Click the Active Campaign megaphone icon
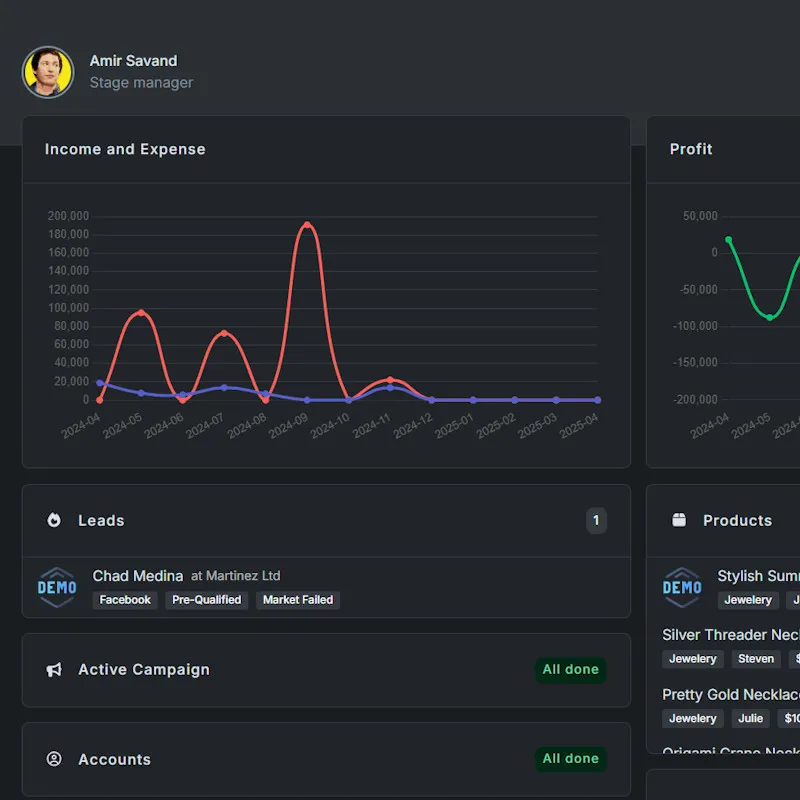800x800 pixels. pos(54,670)
